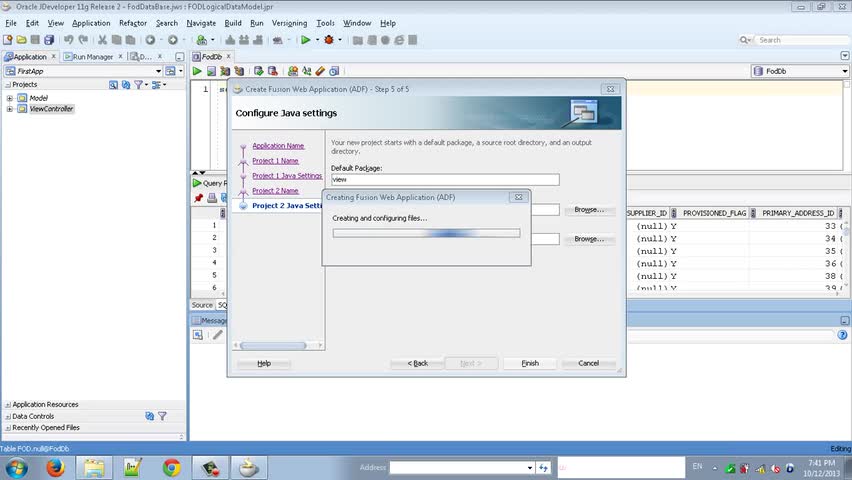Open the Tools menu
The width and height of the screenshot is (852, 480).
pos(325,23)
